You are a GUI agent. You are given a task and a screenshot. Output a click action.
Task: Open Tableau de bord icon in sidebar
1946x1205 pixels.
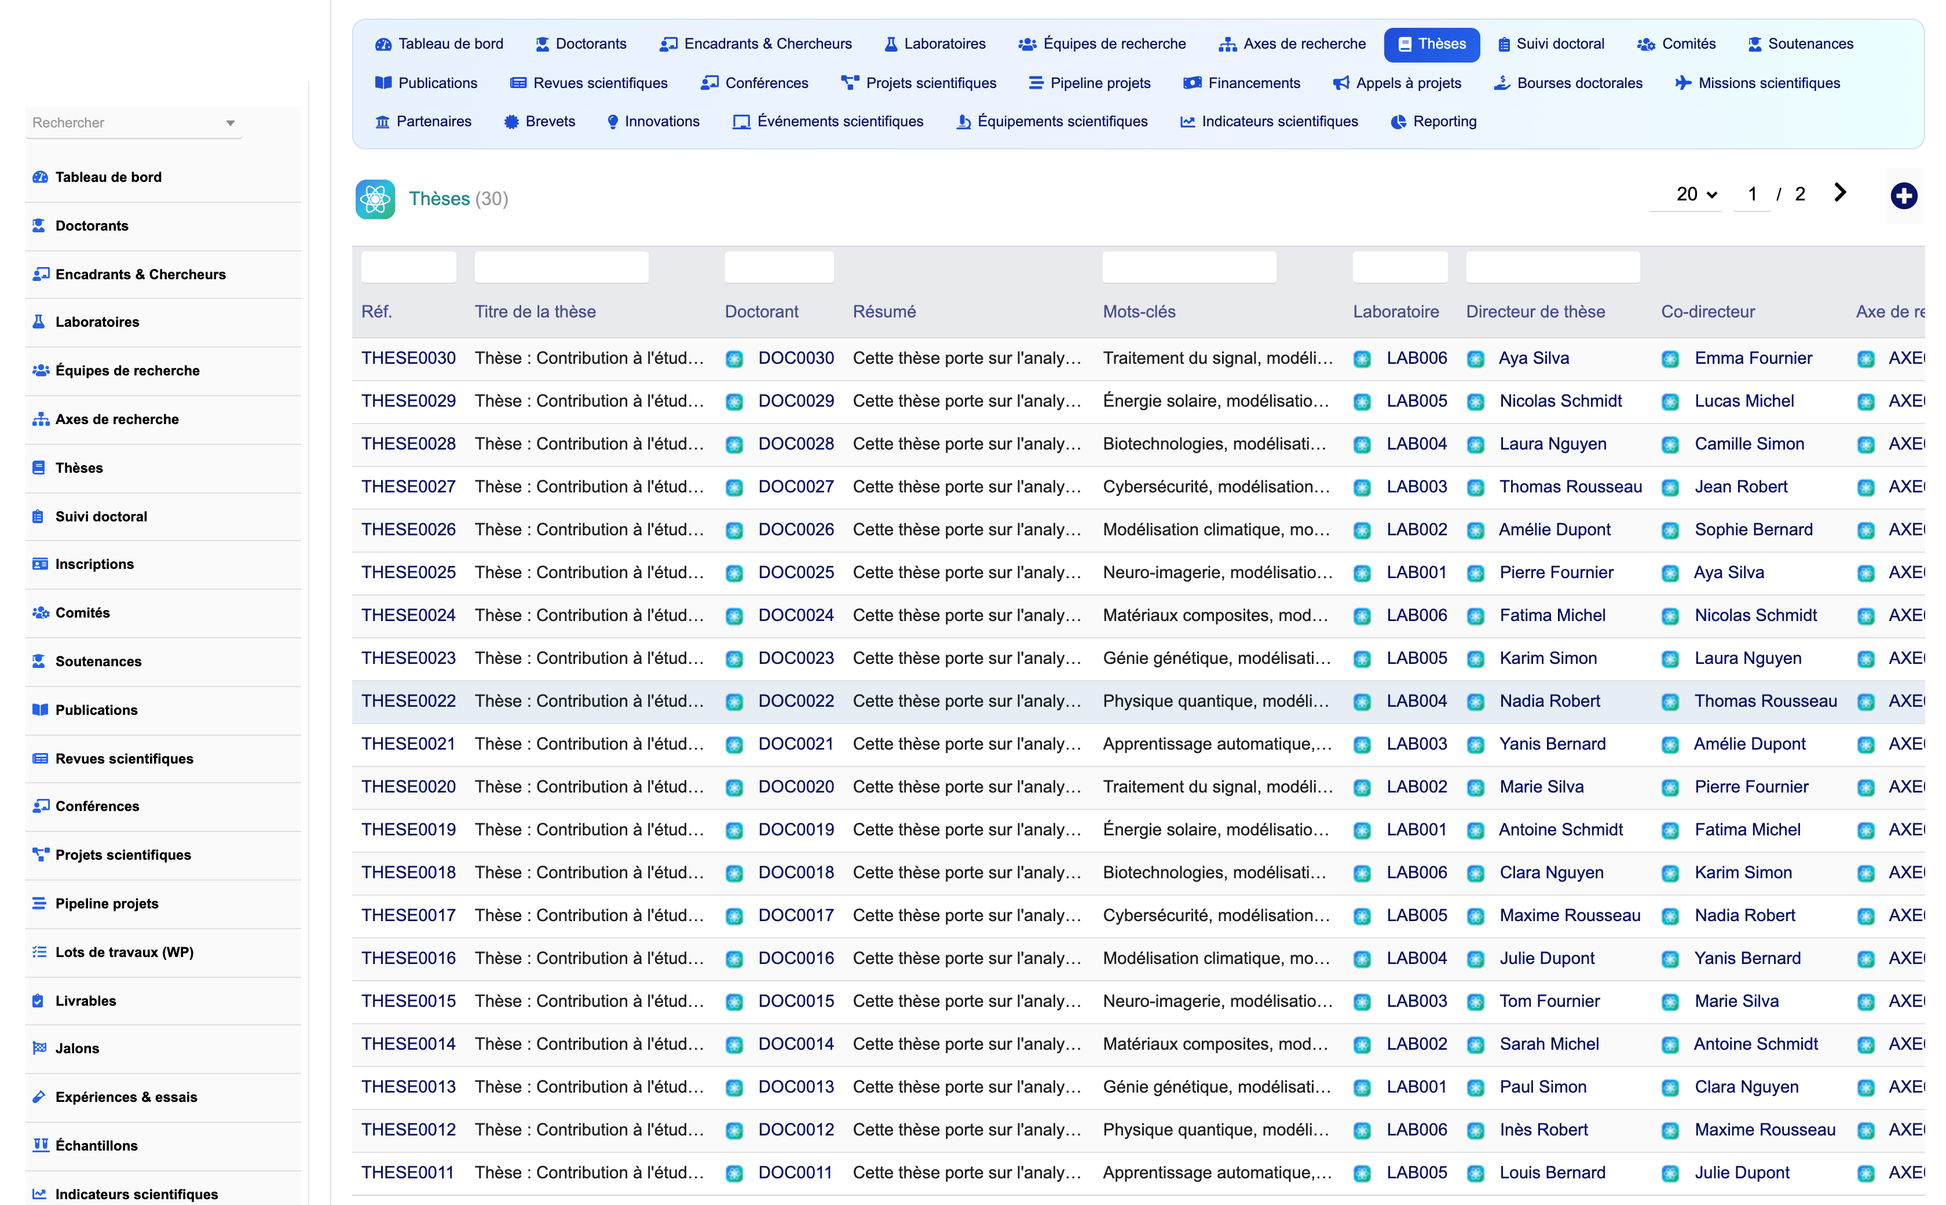pos(40,177)
